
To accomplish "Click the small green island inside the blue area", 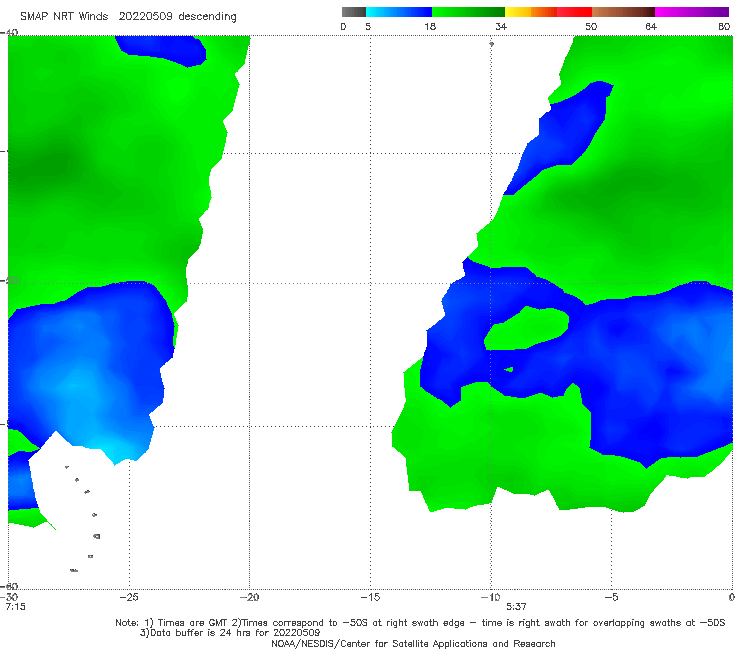I will (x=509, y=369).
